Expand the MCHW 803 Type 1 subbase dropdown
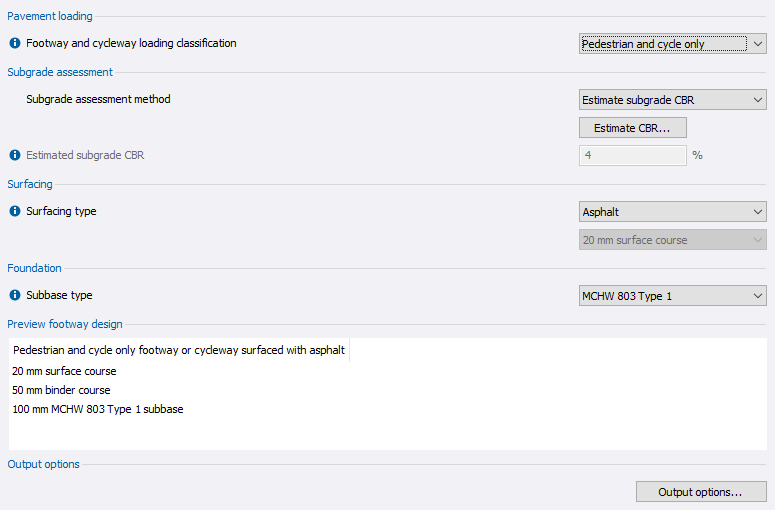775x510 pixels. [x=673, y=296]
